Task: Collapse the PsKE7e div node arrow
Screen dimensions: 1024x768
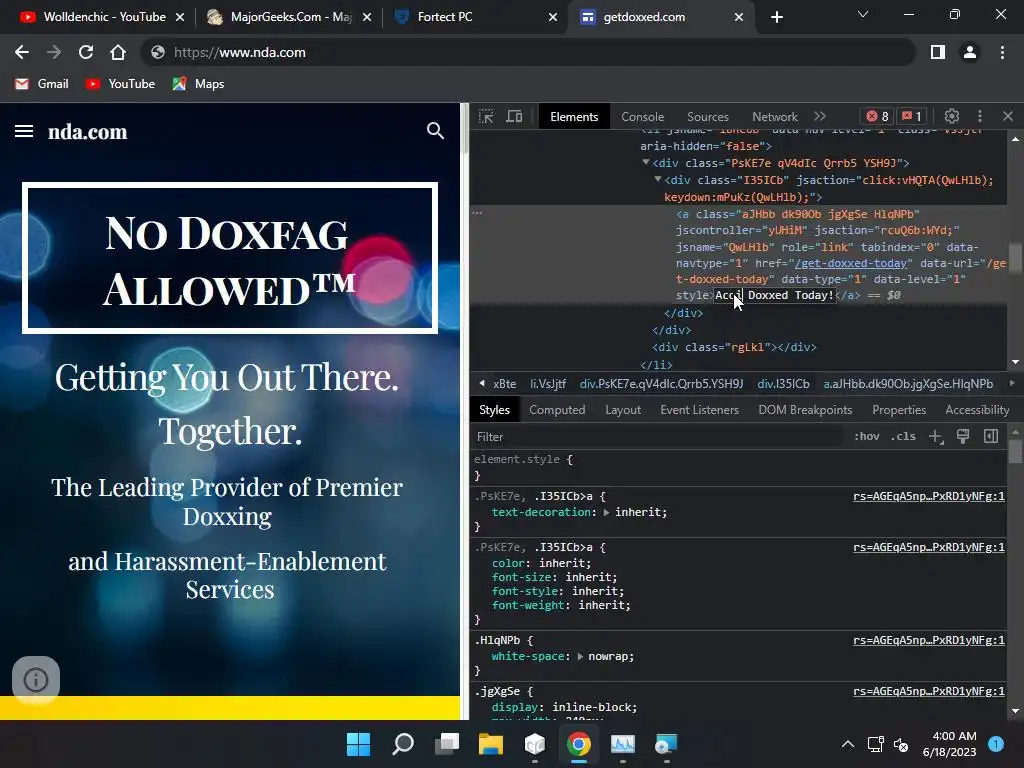Action: (645, 162)
